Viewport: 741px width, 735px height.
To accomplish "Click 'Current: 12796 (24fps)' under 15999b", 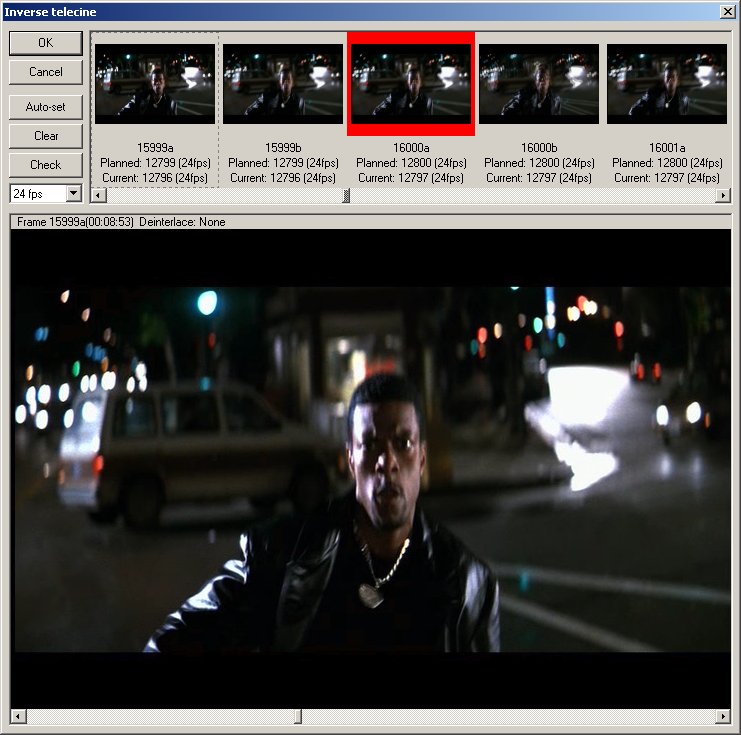I will coord(283,178).
